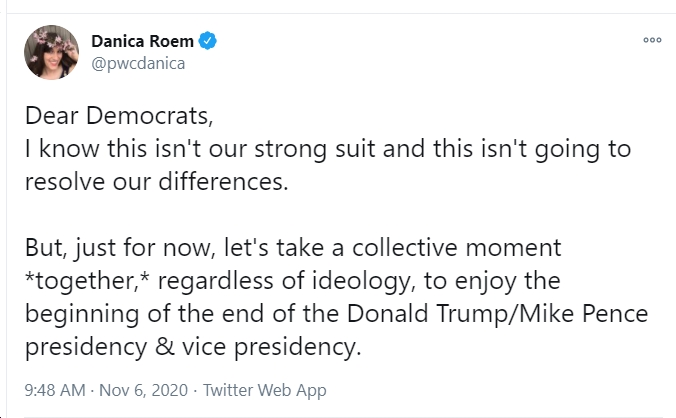The image size is (676, 418).
Task: Click the "presidency & vice presidency." line
Action: 193,347
